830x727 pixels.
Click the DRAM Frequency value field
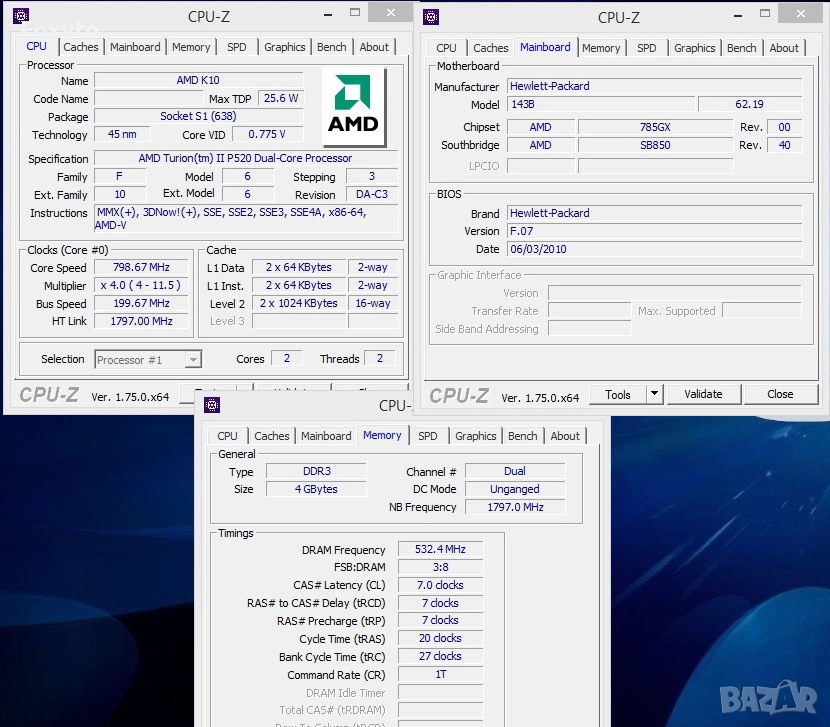[440, 549]
